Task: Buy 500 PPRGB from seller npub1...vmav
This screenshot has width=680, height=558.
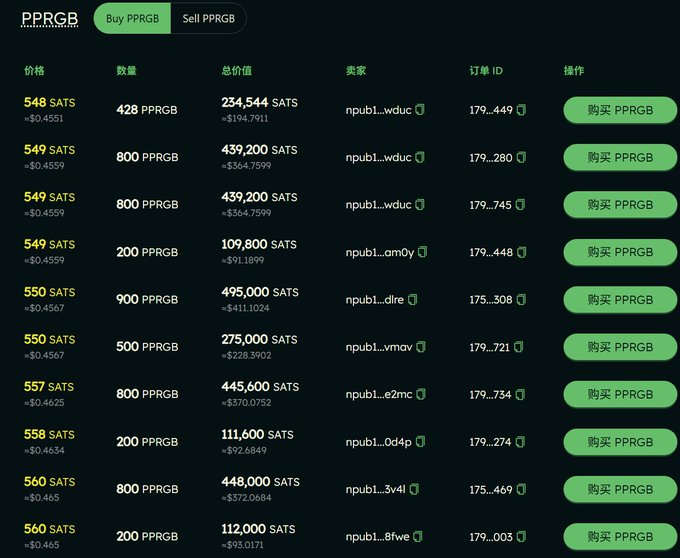Action: 620,347
